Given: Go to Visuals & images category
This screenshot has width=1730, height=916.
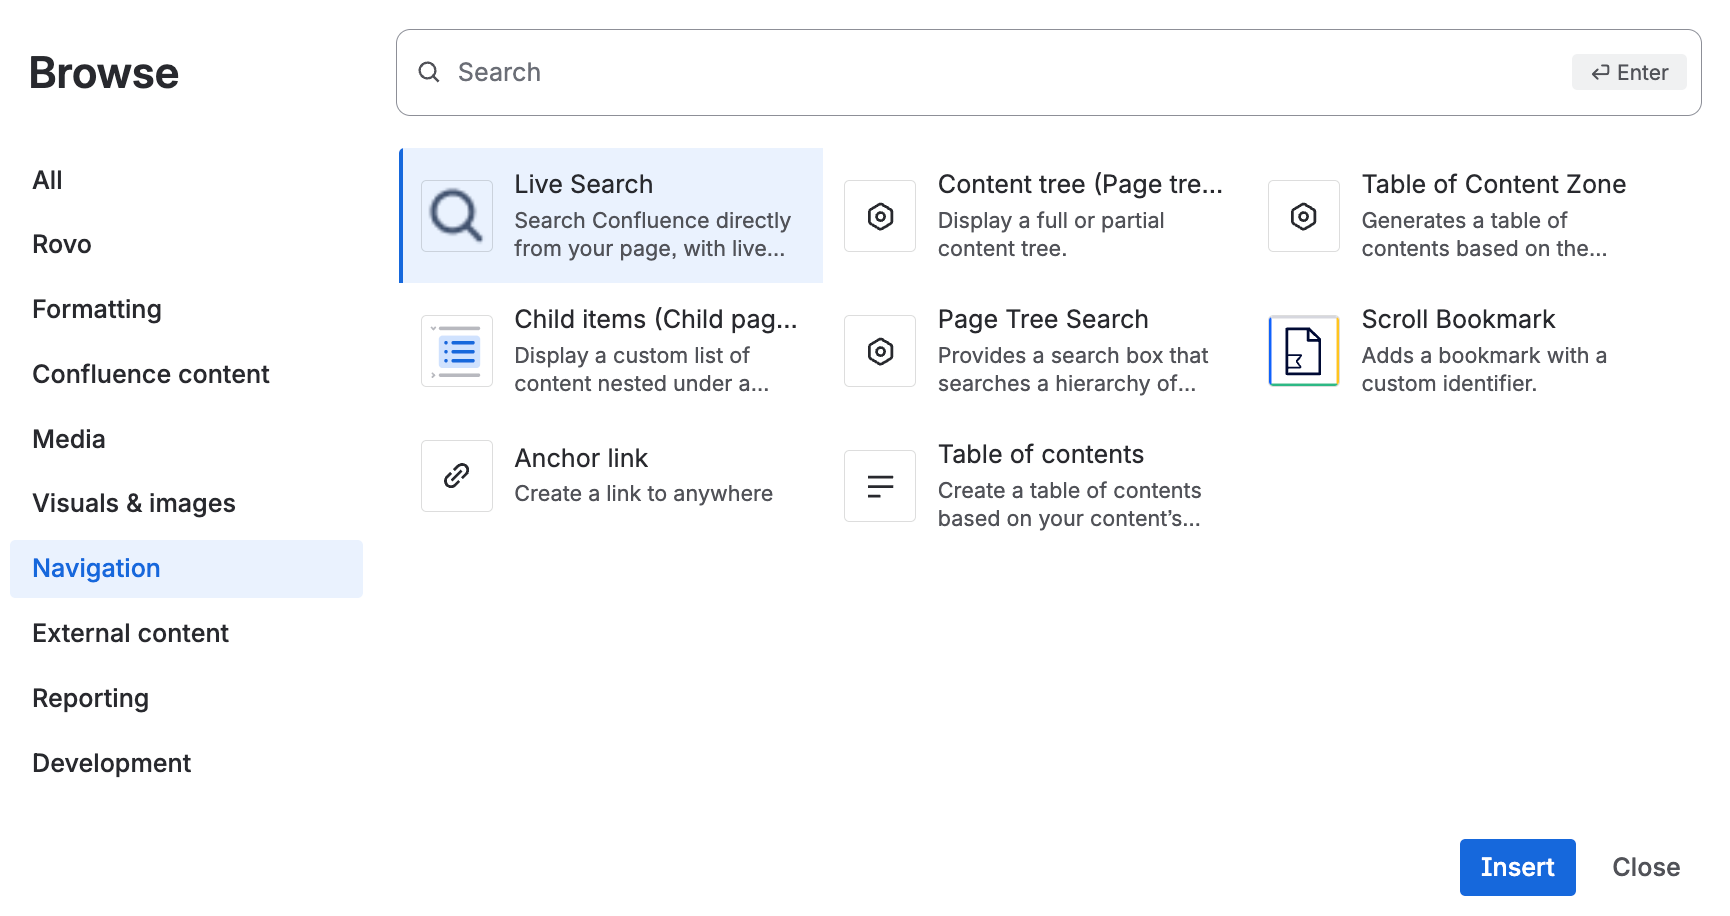Looking at the screenshot, I should click(x=134, y=503).
